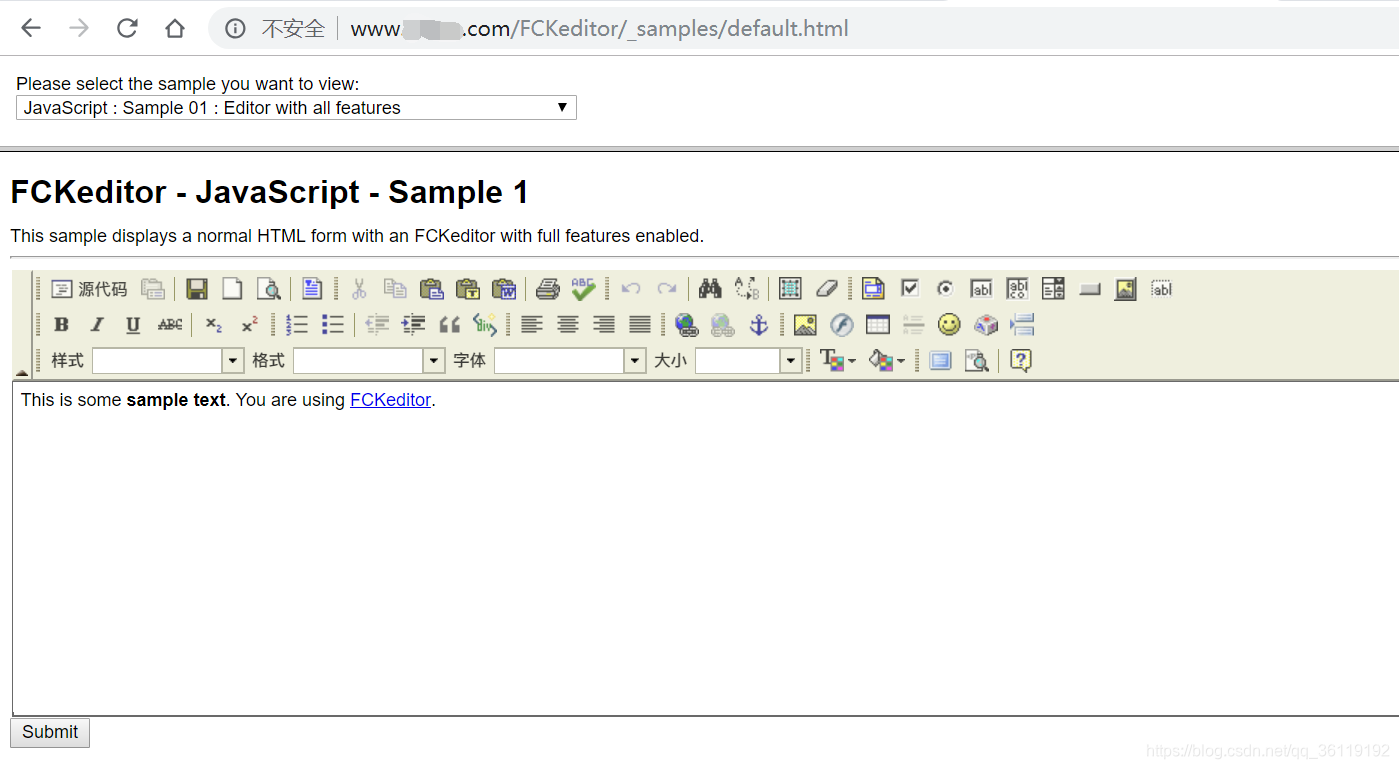This screenshot has height=769, width=1399.
Task: Open the Replace icon
Action: 746,289
